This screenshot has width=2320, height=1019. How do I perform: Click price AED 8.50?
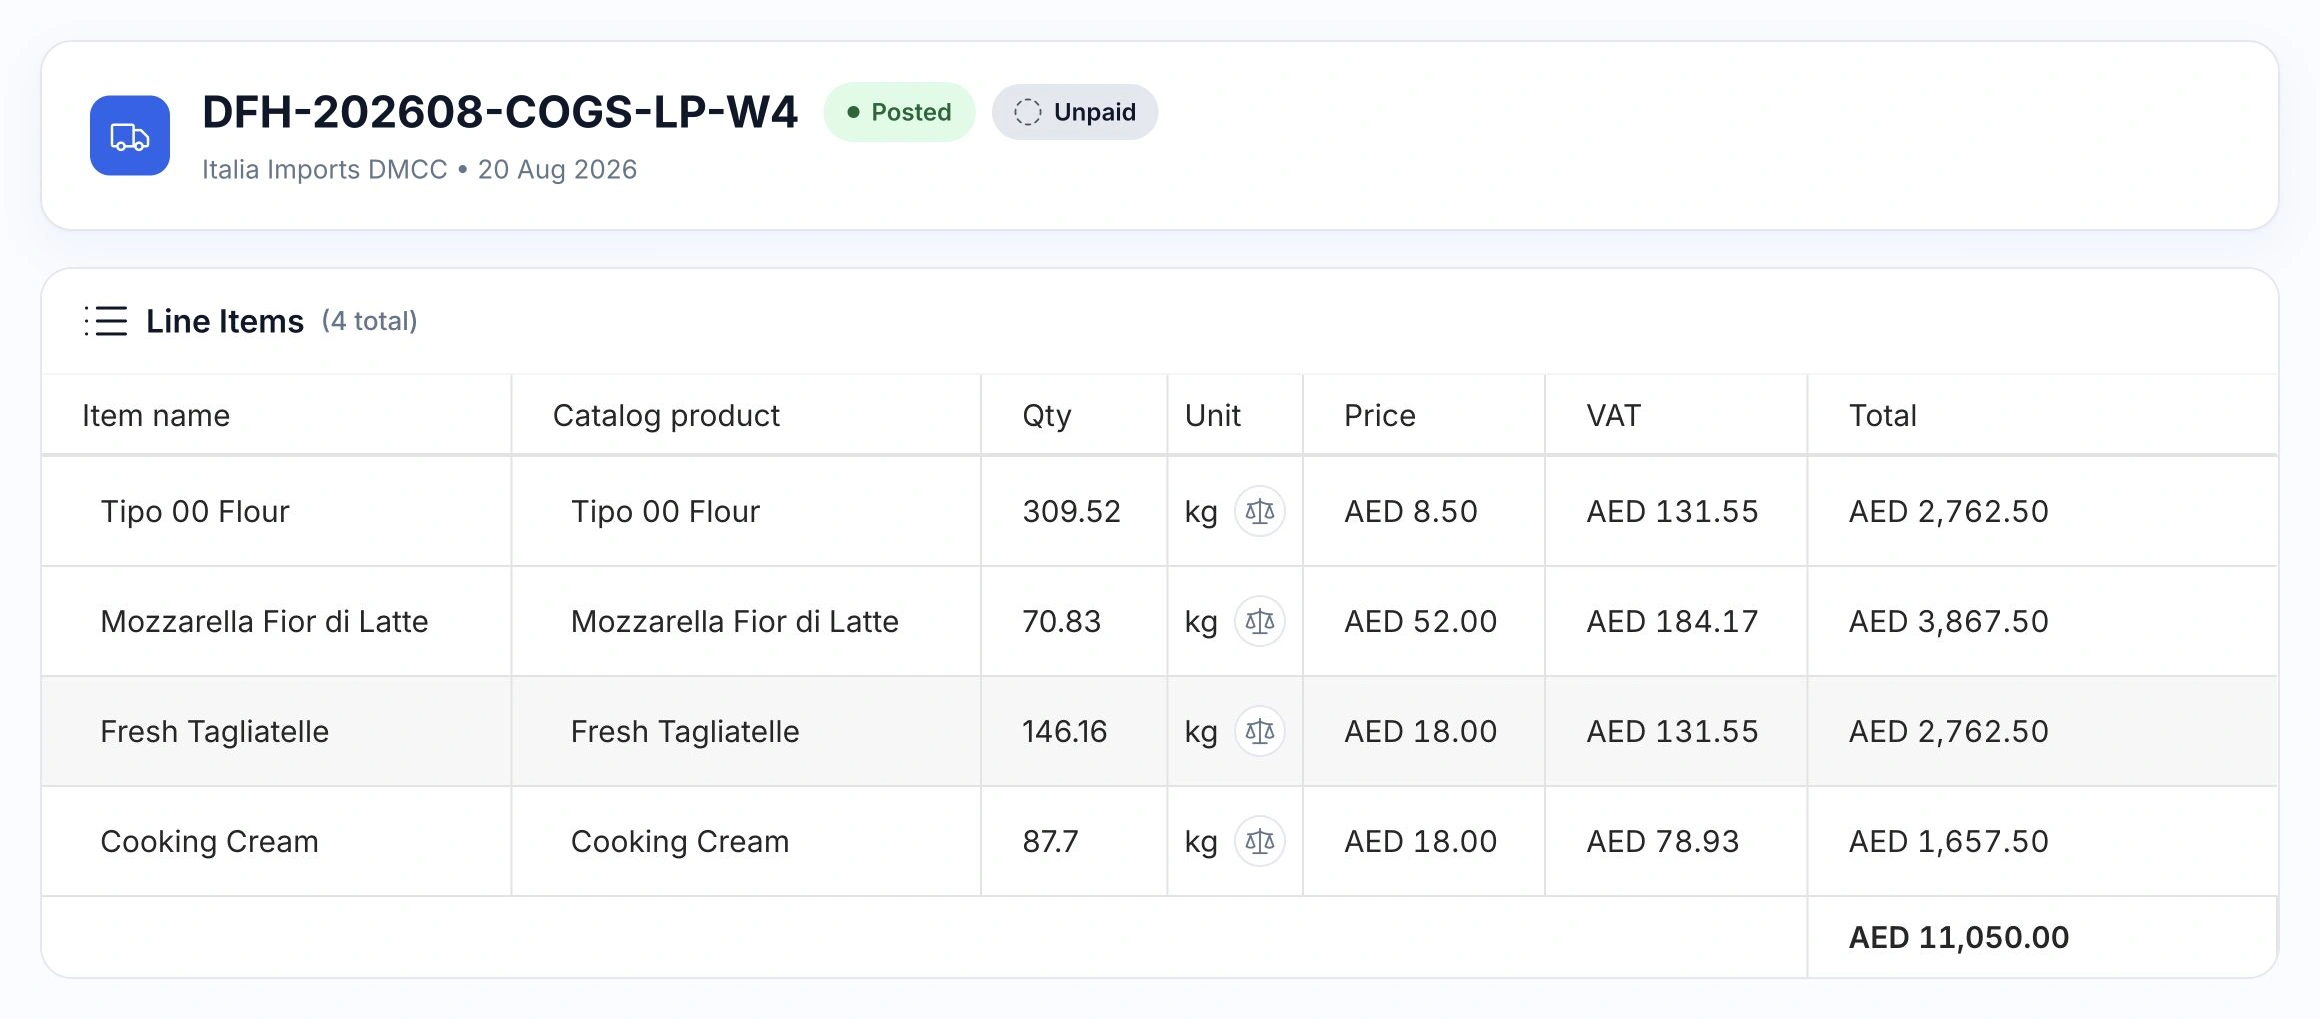click(x=1411, y=512)
